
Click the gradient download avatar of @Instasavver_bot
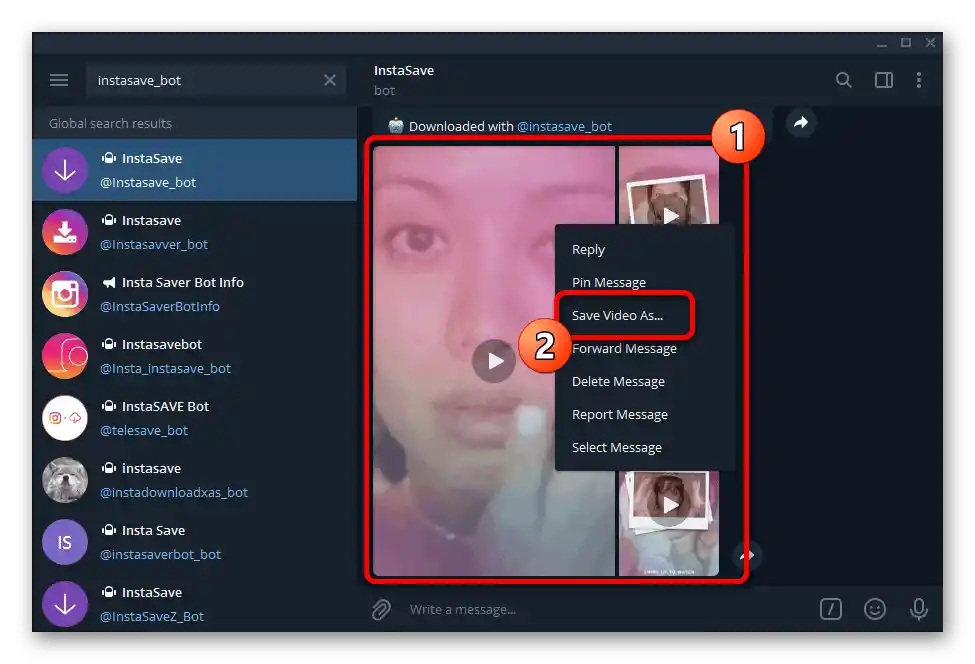[65, 232]
